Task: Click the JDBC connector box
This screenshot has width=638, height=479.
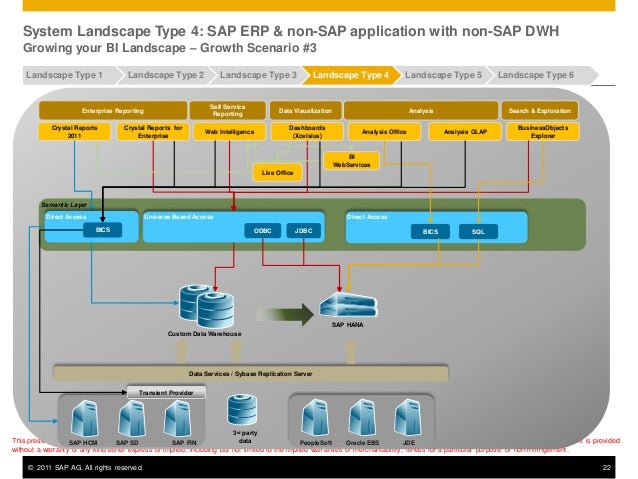Action: click(304, 231)
